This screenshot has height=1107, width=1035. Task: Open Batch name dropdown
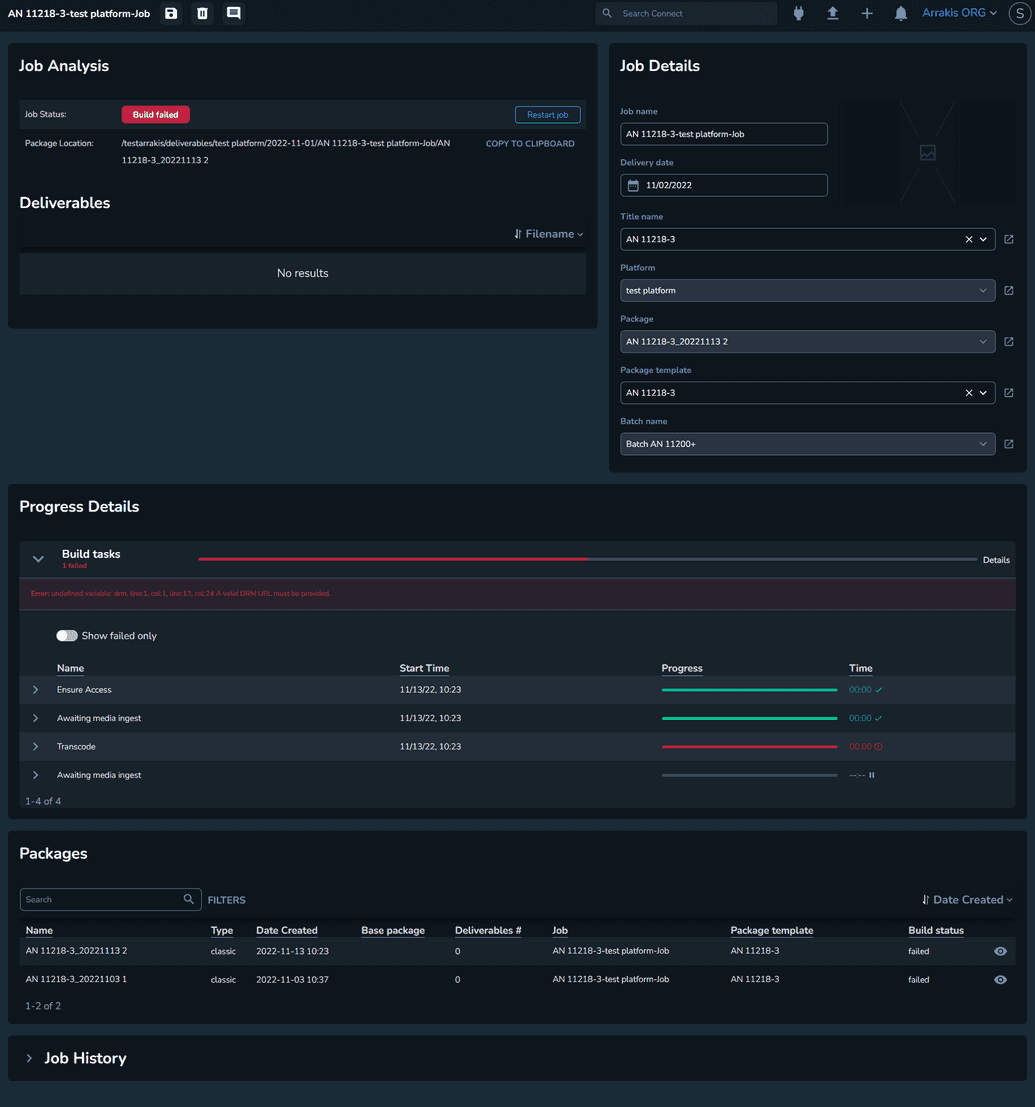(808, 444)
